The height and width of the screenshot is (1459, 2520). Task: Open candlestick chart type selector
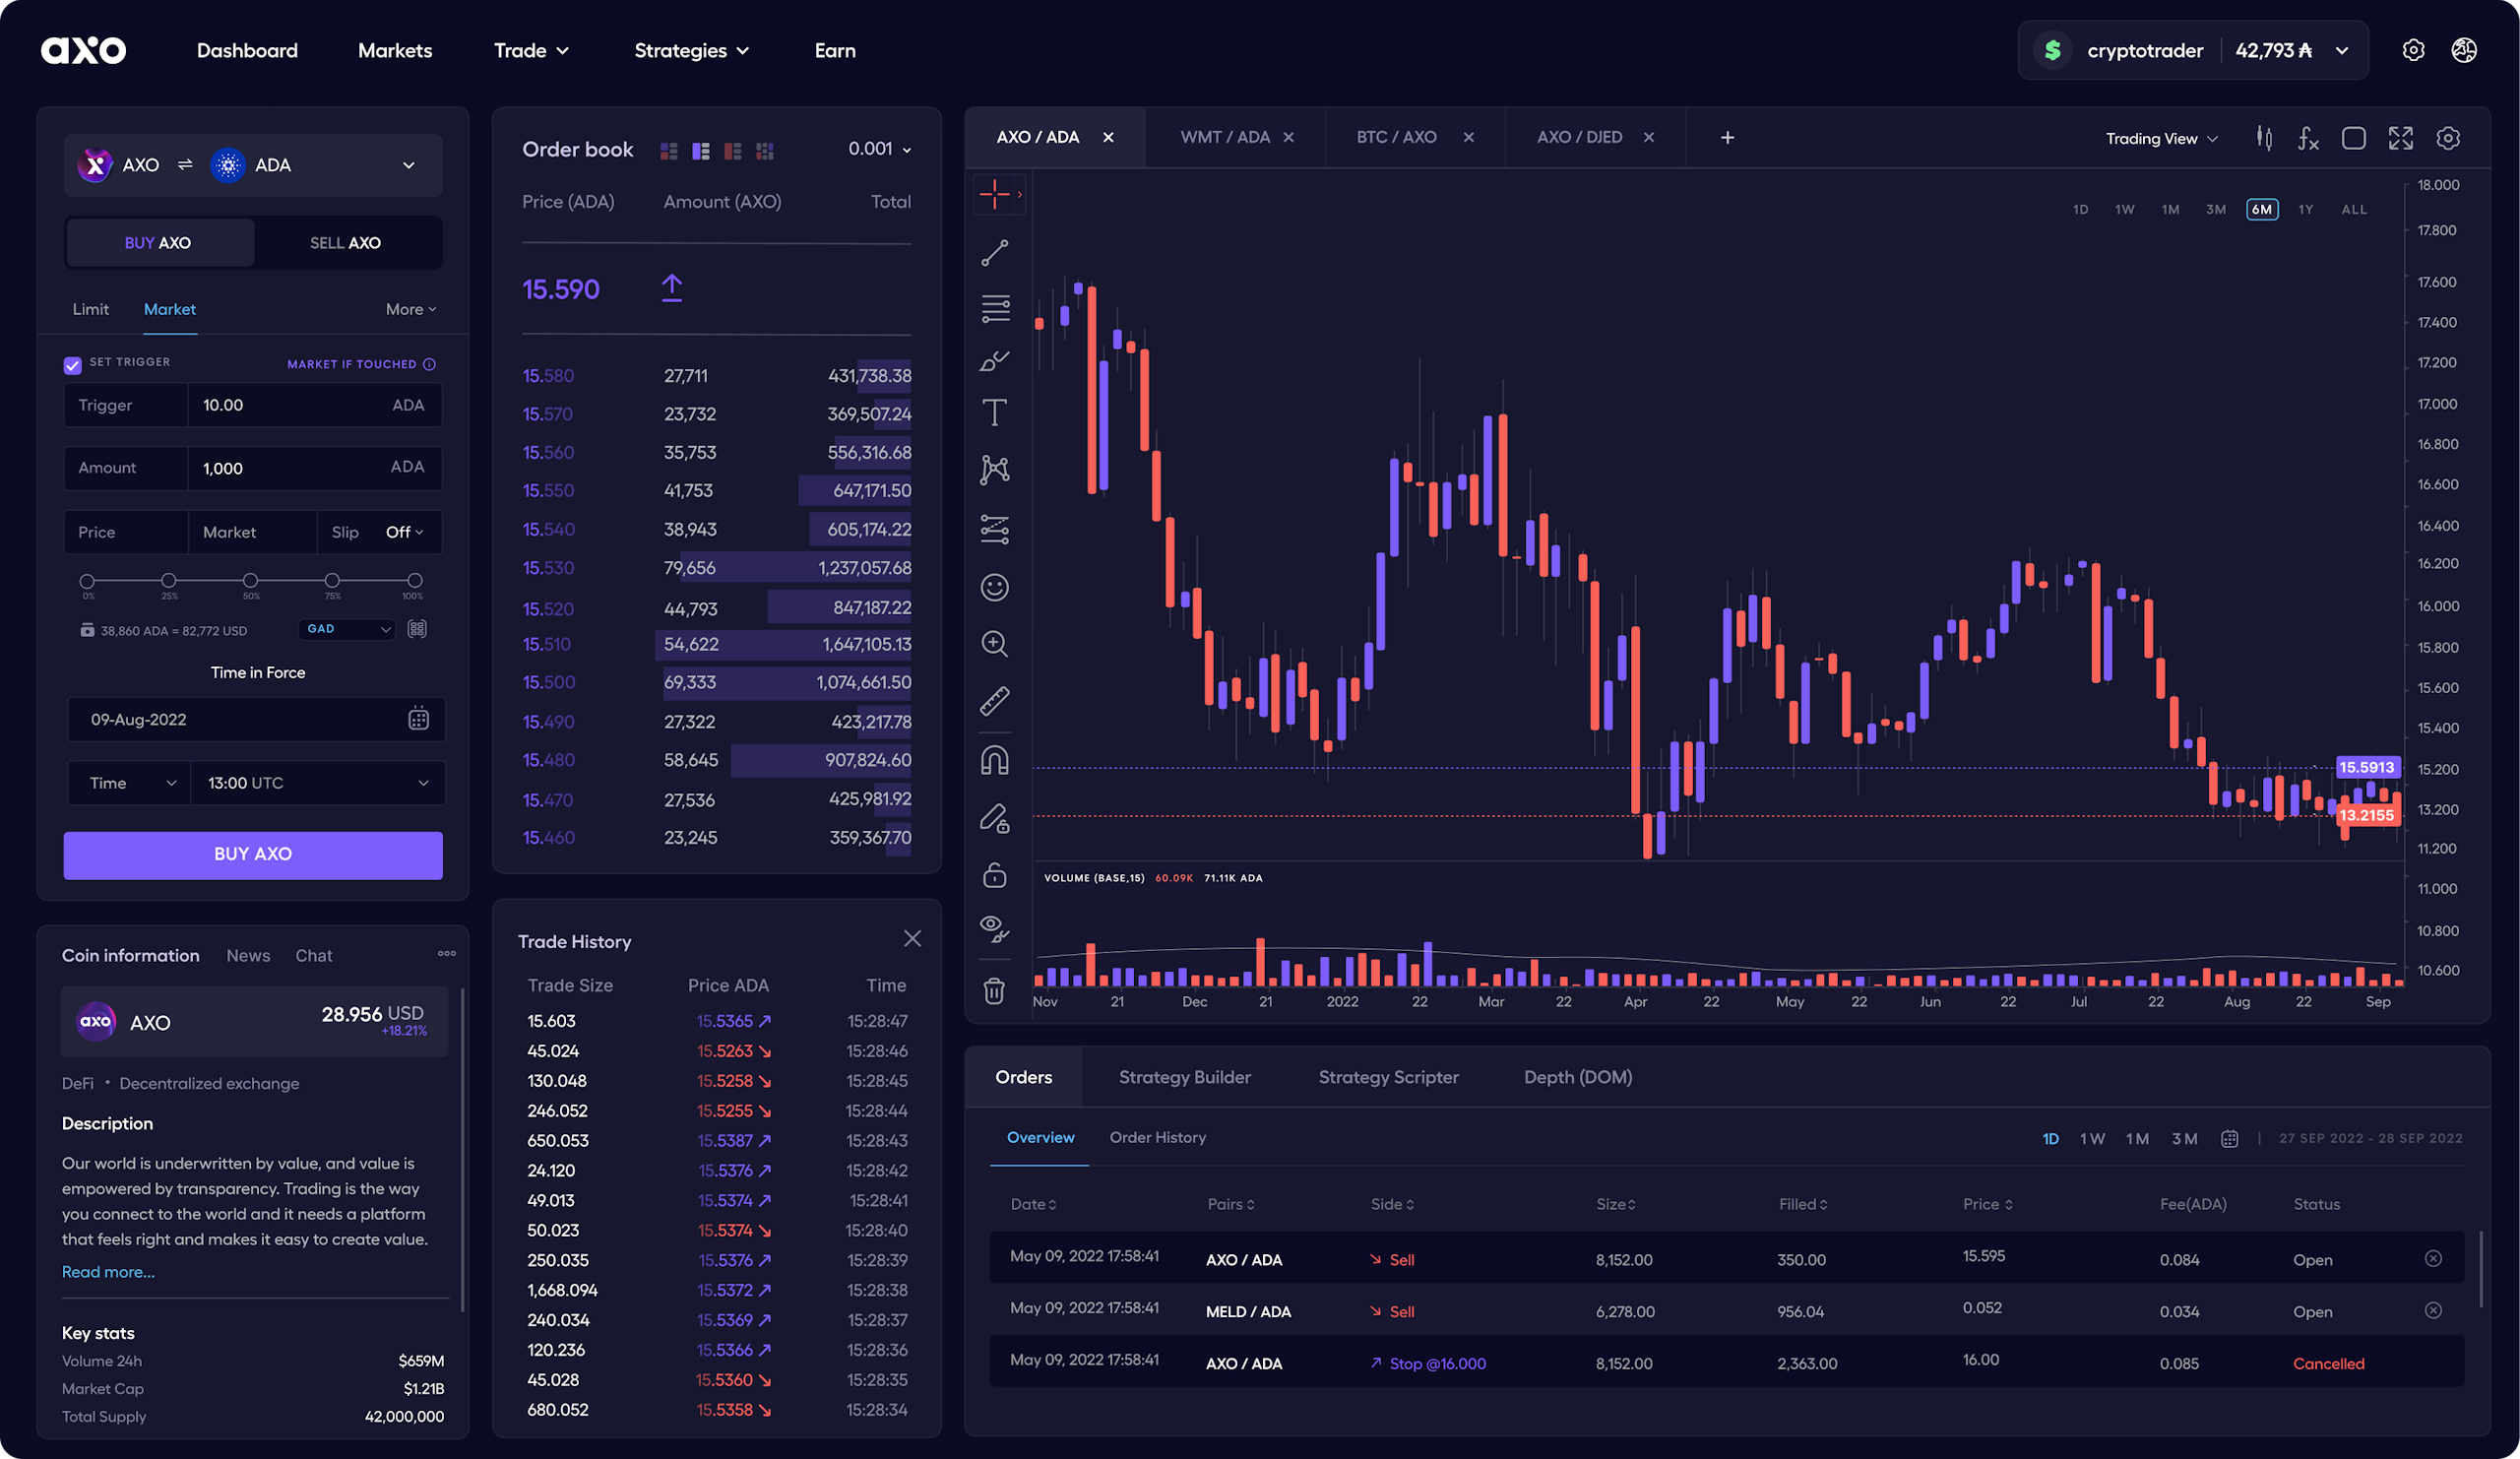(x=2264, y=138)
